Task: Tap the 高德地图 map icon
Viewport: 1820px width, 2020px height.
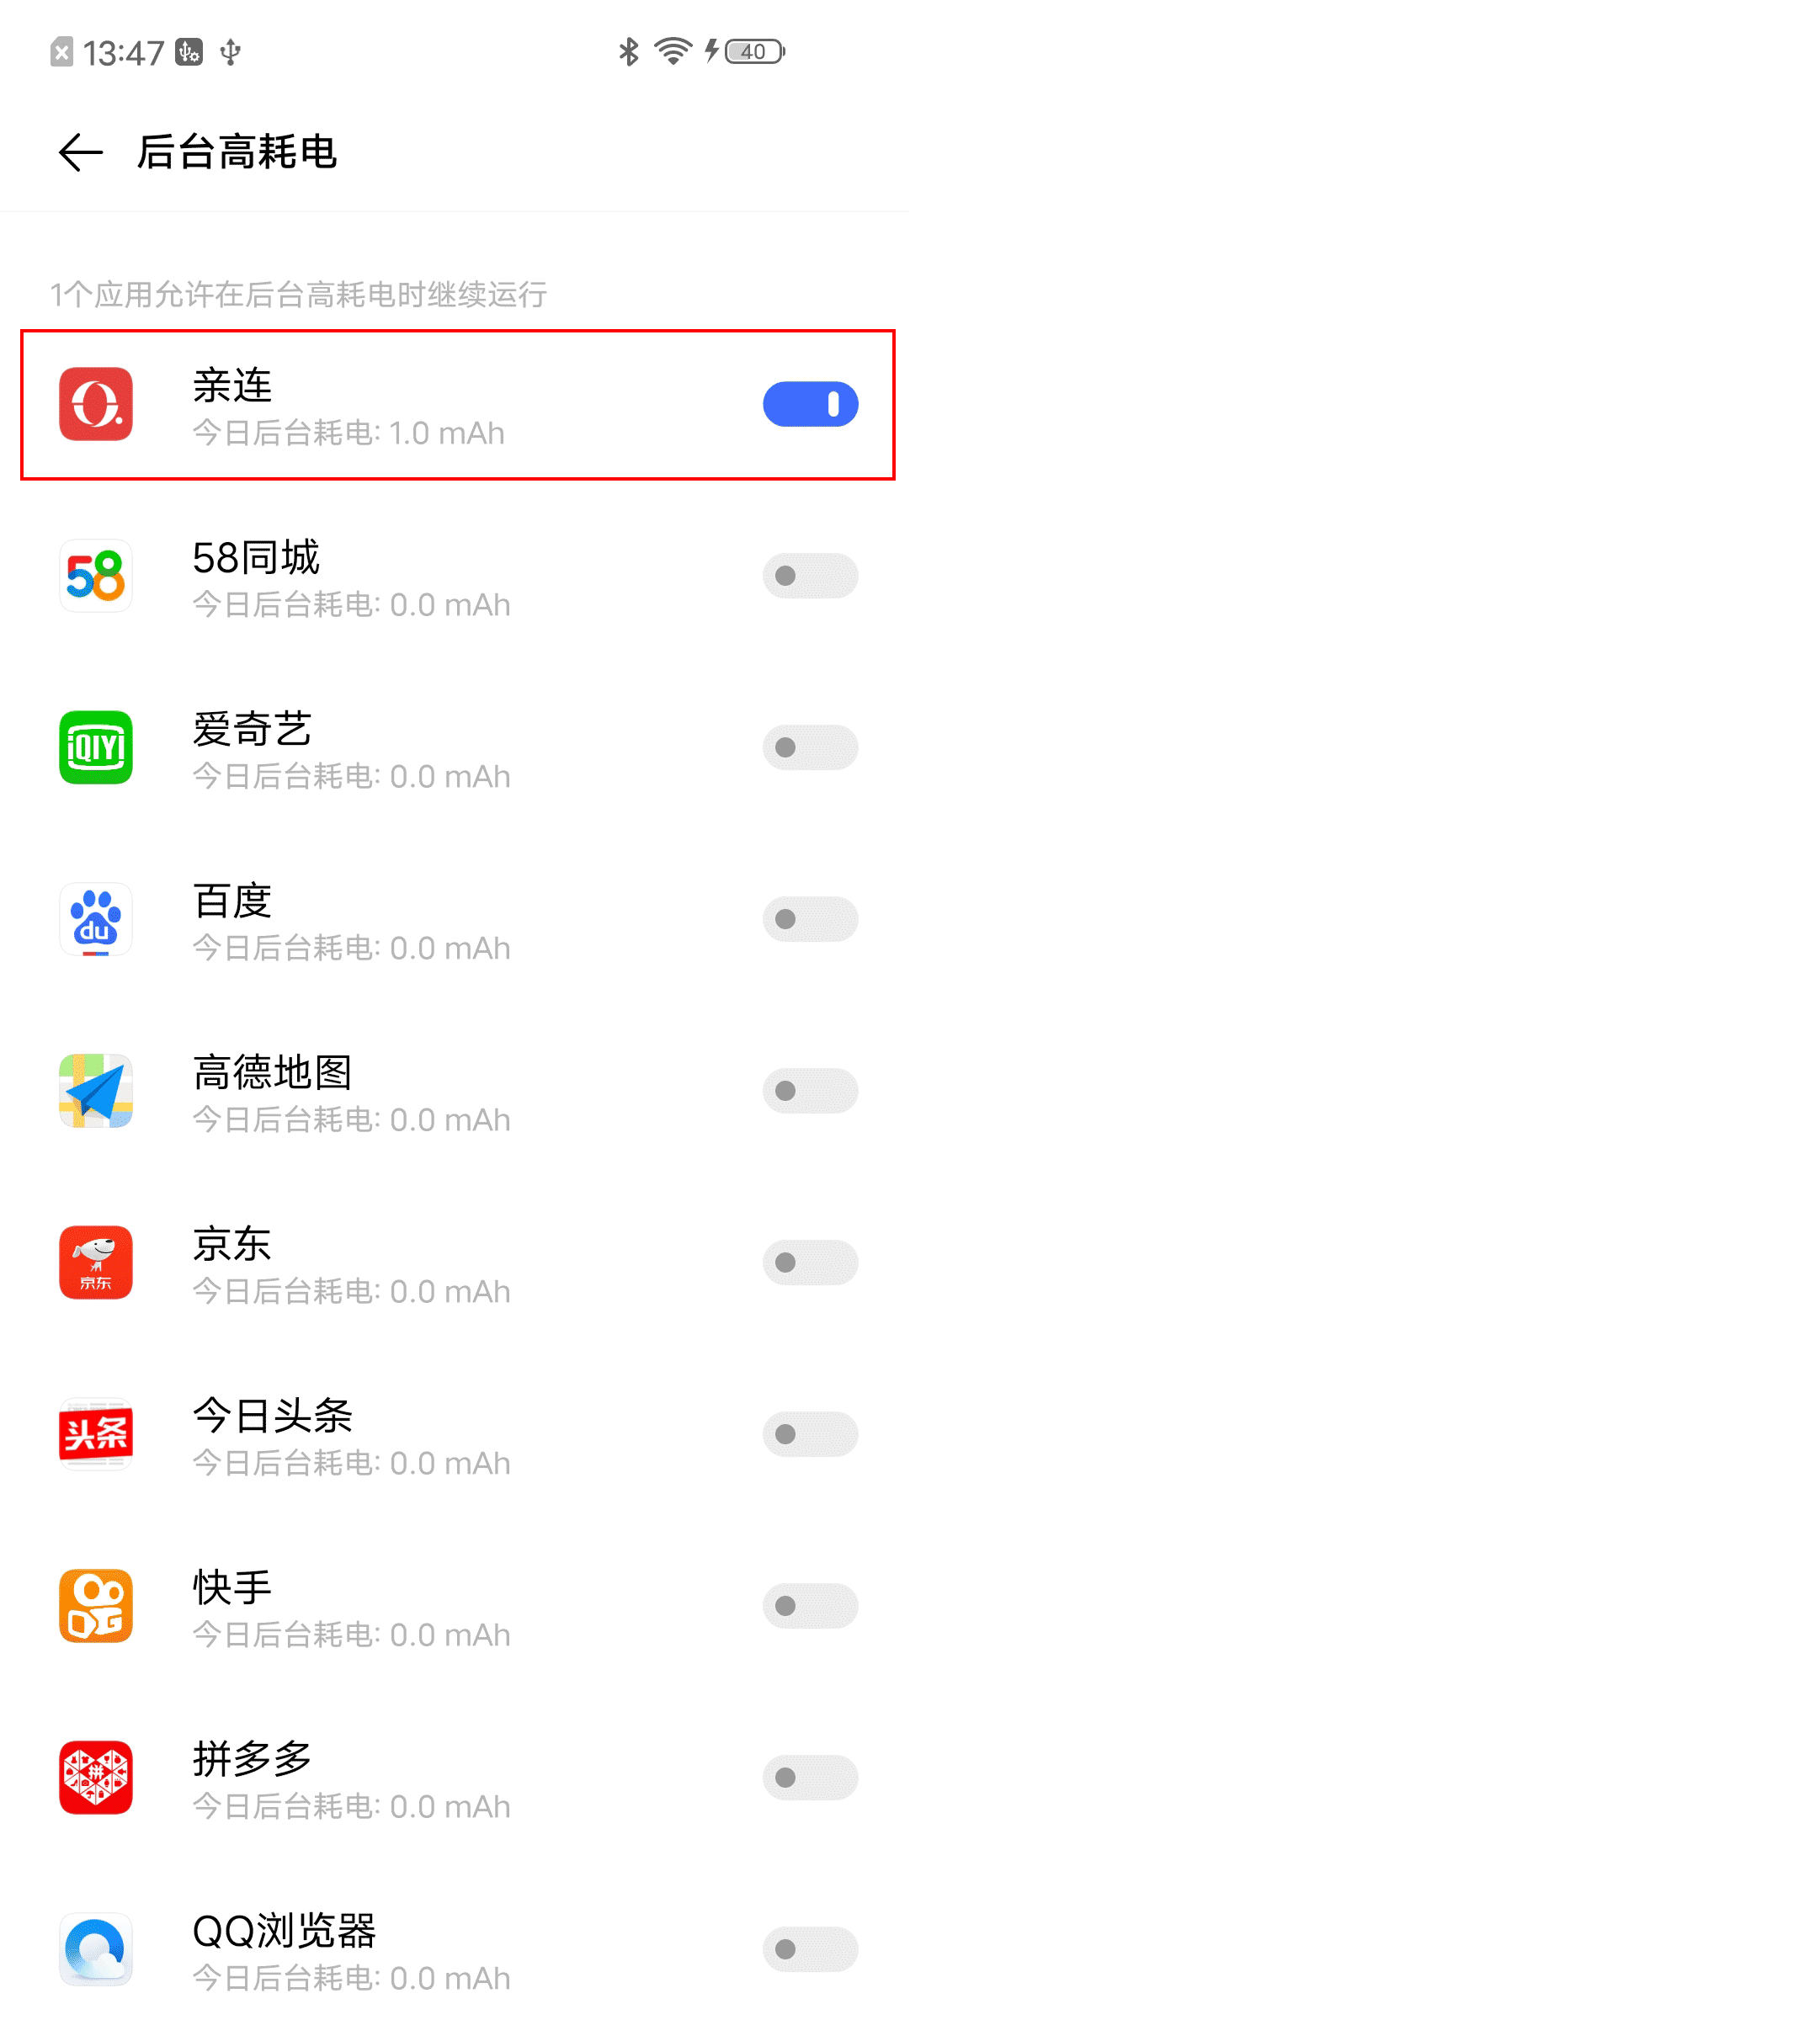Action: pos(96,1091)
